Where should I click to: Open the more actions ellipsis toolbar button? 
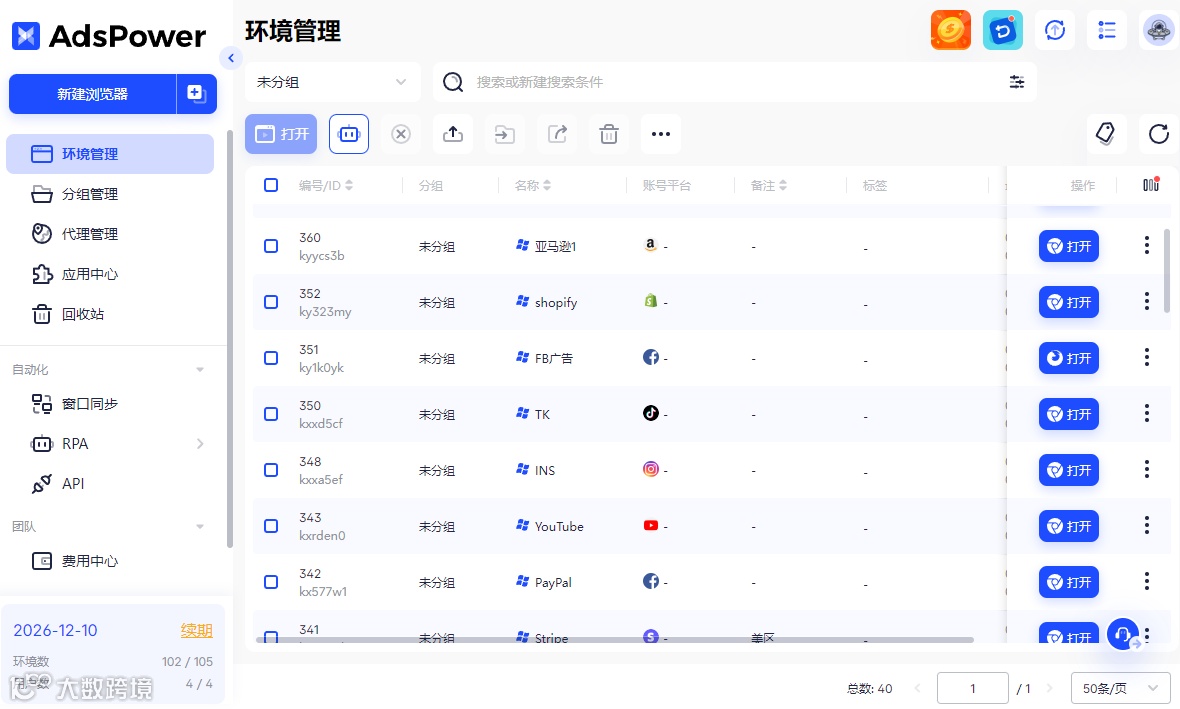661,134
